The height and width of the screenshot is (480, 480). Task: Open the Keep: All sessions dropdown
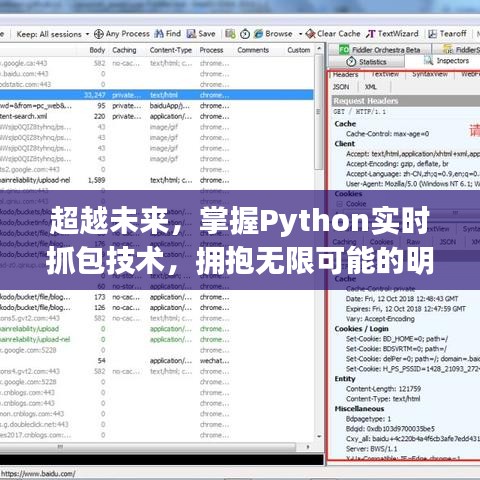53,34
